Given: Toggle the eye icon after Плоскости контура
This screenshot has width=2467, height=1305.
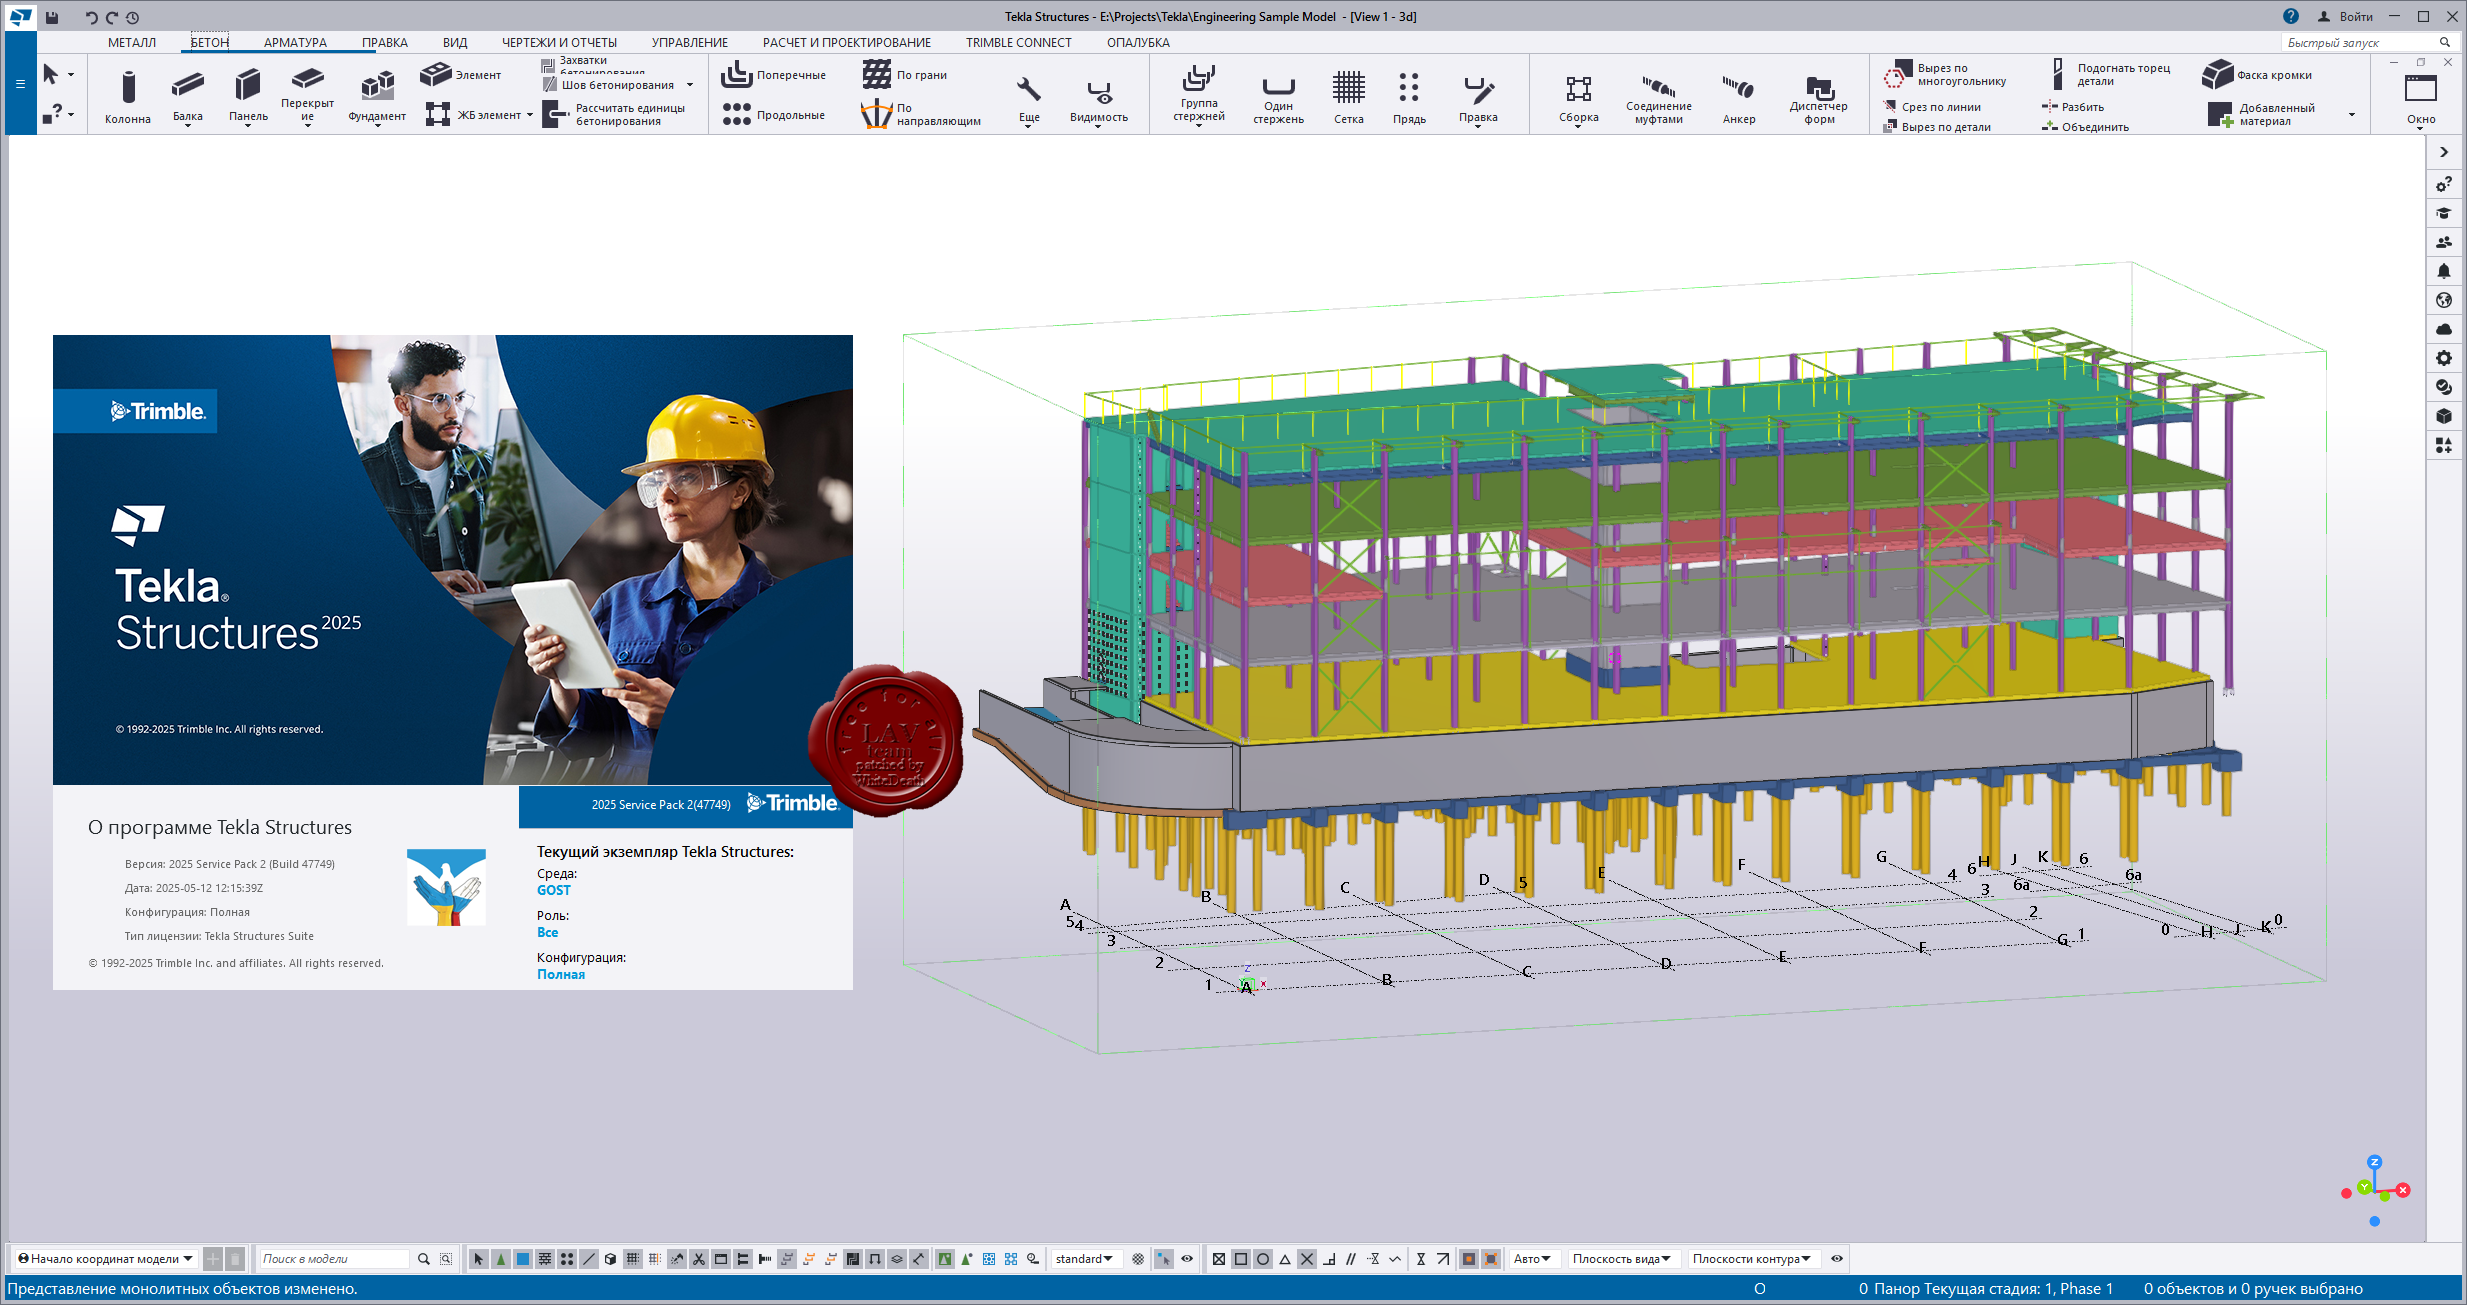Looking at the screenshot, I should [x=1837, y=1259].
